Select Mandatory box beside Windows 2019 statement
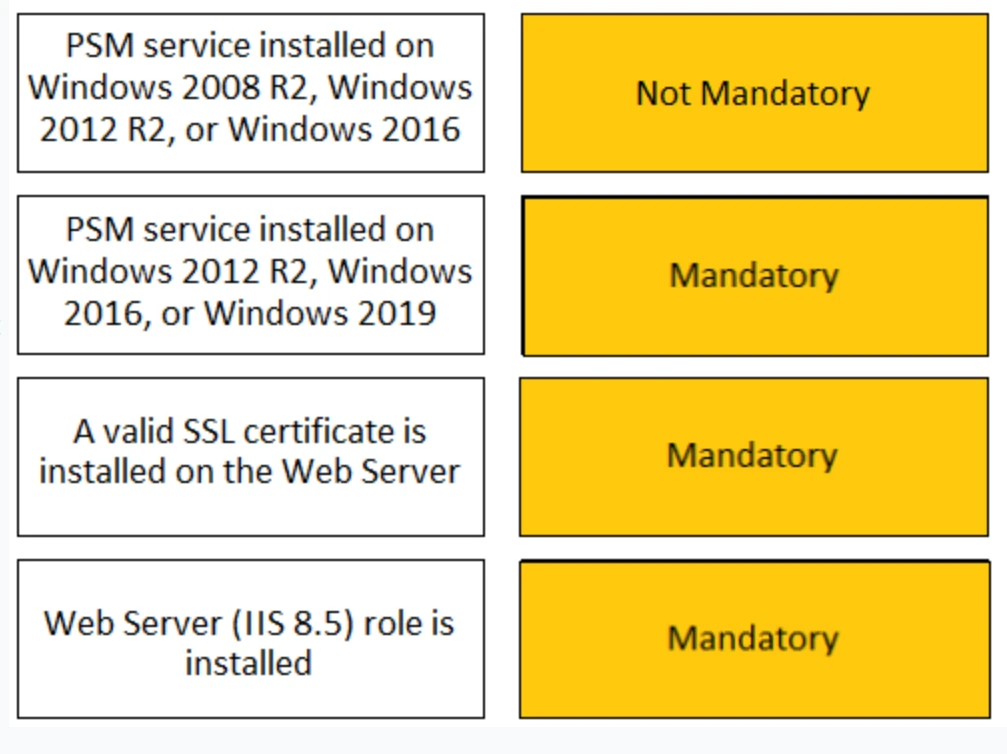This screenshot has height=754, width=1007. click(754, 276)
